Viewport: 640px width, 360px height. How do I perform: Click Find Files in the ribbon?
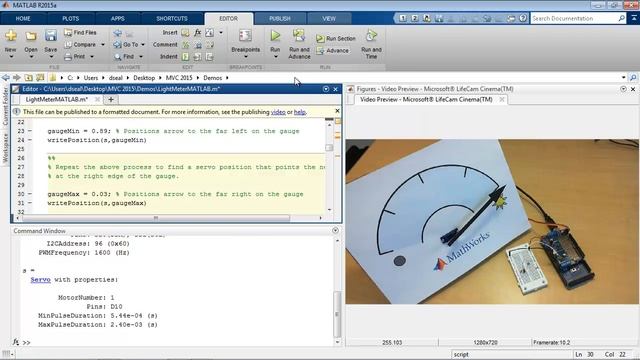pos(80,32)
